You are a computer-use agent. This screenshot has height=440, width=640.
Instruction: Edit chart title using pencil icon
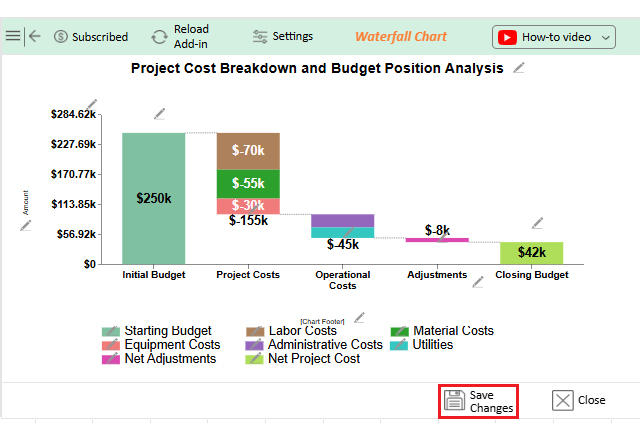coord(518,68)
